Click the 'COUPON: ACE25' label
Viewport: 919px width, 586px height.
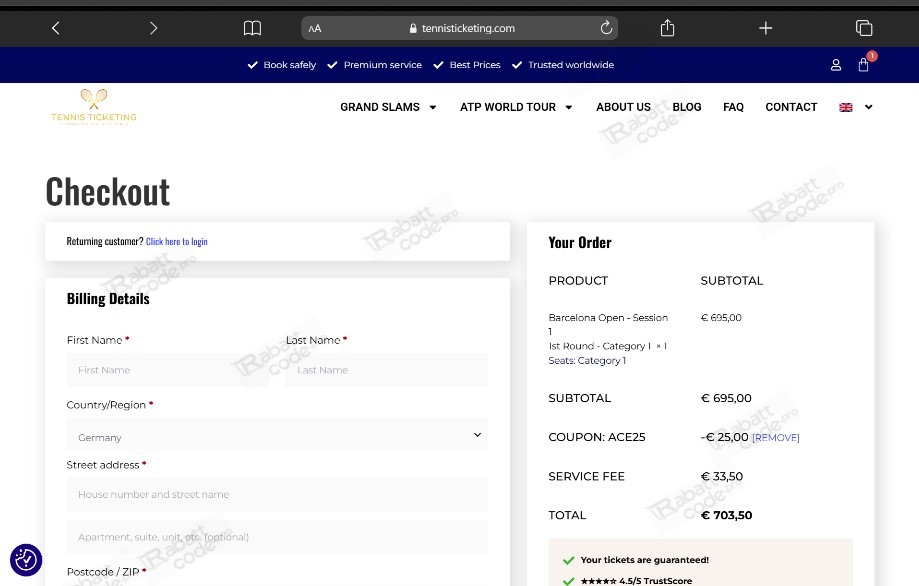pos(597,437)
